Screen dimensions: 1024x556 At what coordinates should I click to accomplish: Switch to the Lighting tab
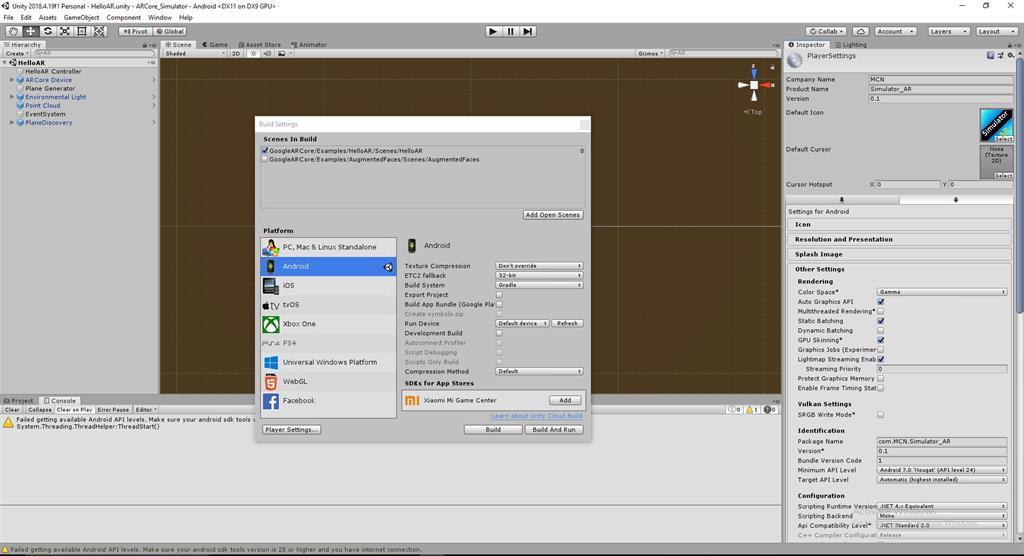tap(851, 44)
